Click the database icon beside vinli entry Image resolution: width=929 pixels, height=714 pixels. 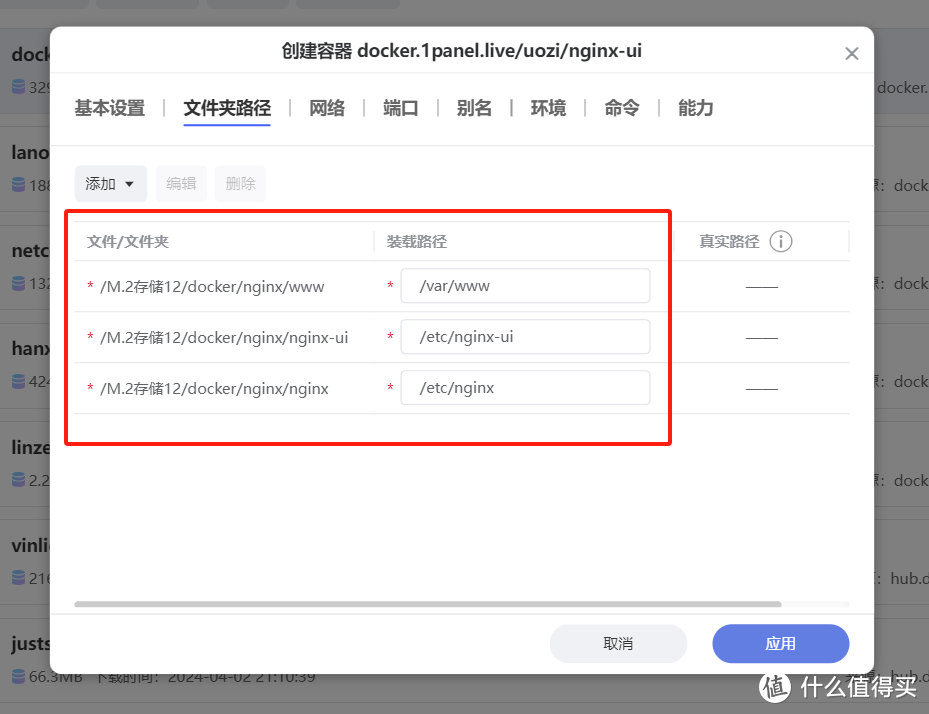tap(18, 578)
